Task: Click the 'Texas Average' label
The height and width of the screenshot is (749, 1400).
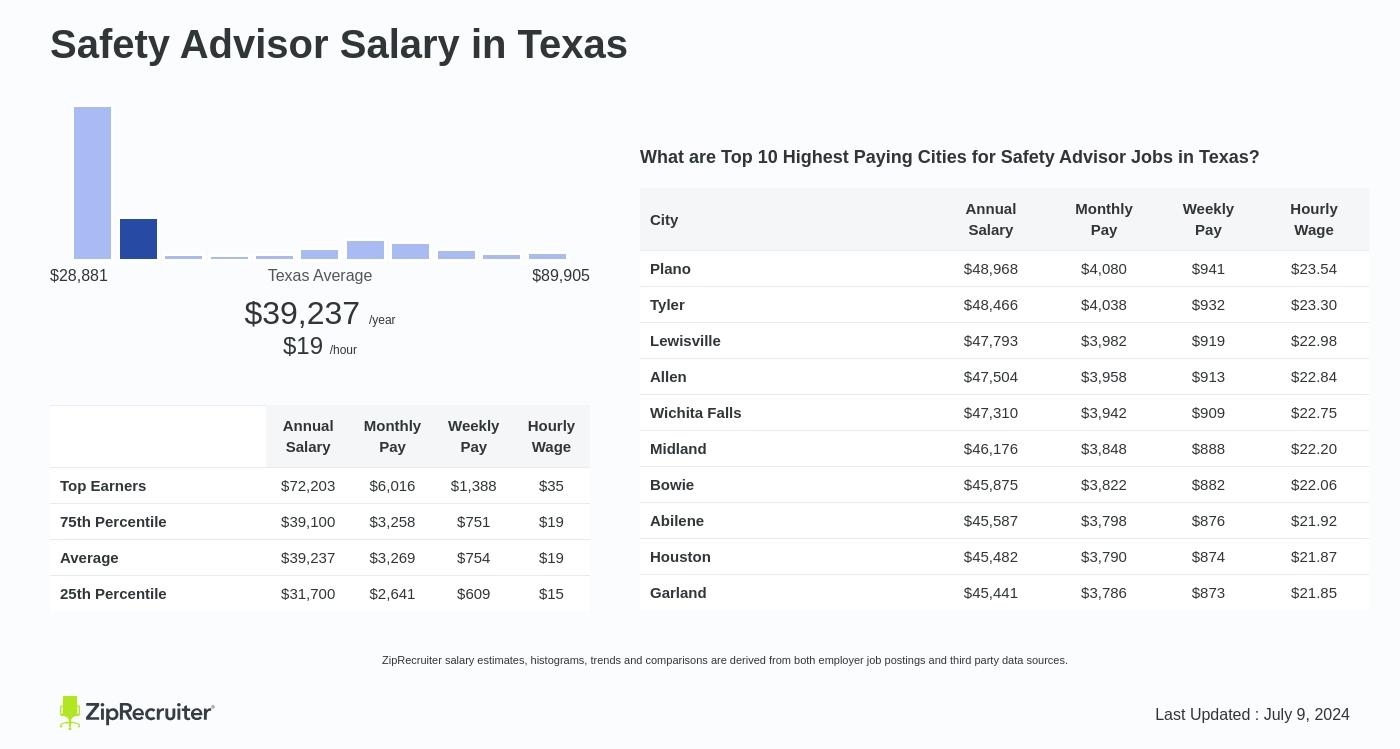Action: pyautogui.click(x=320, y=276)
